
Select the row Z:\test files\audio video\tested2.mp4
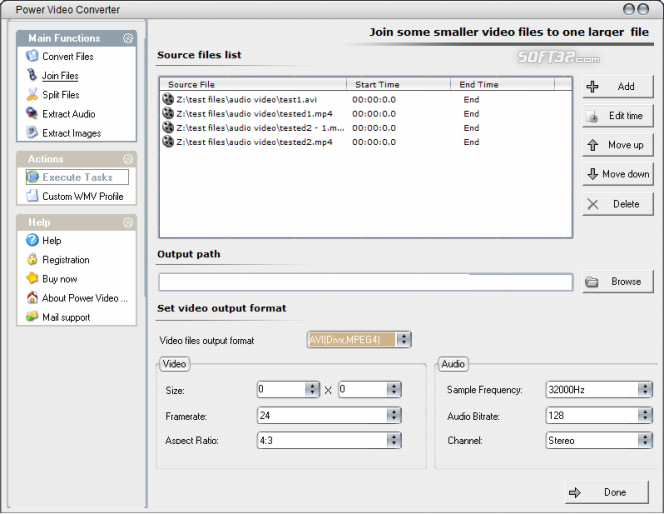pyautogui.click(x=365, y=142)
